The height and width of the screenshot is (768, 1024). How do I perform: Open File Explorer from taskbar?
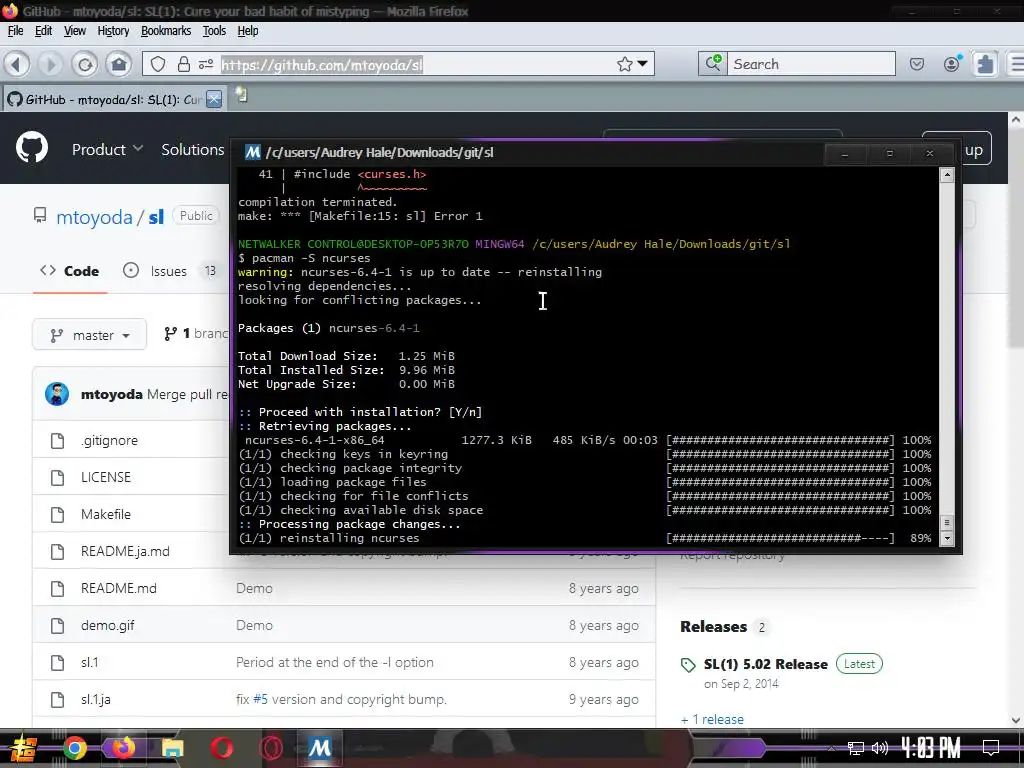(x=172, y=748)
